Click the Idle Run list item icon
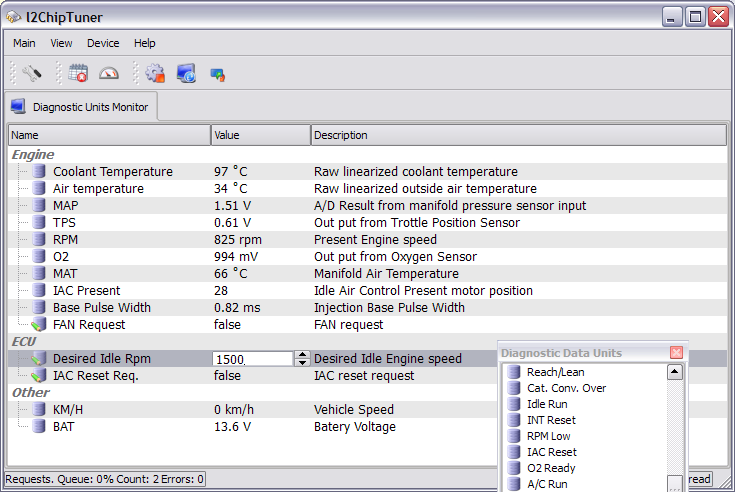735x492 pixels. click(x=514, y=404)
